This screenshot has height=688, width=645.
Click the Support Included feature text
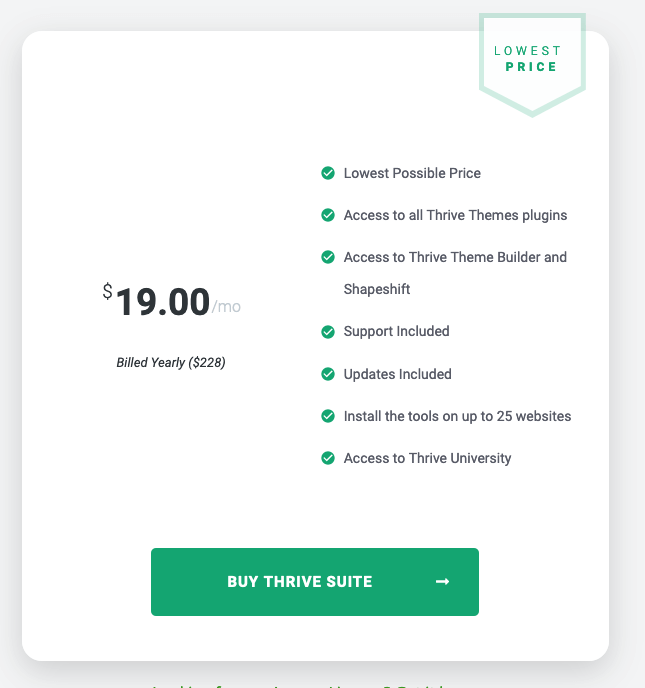(x=396, y=331)
